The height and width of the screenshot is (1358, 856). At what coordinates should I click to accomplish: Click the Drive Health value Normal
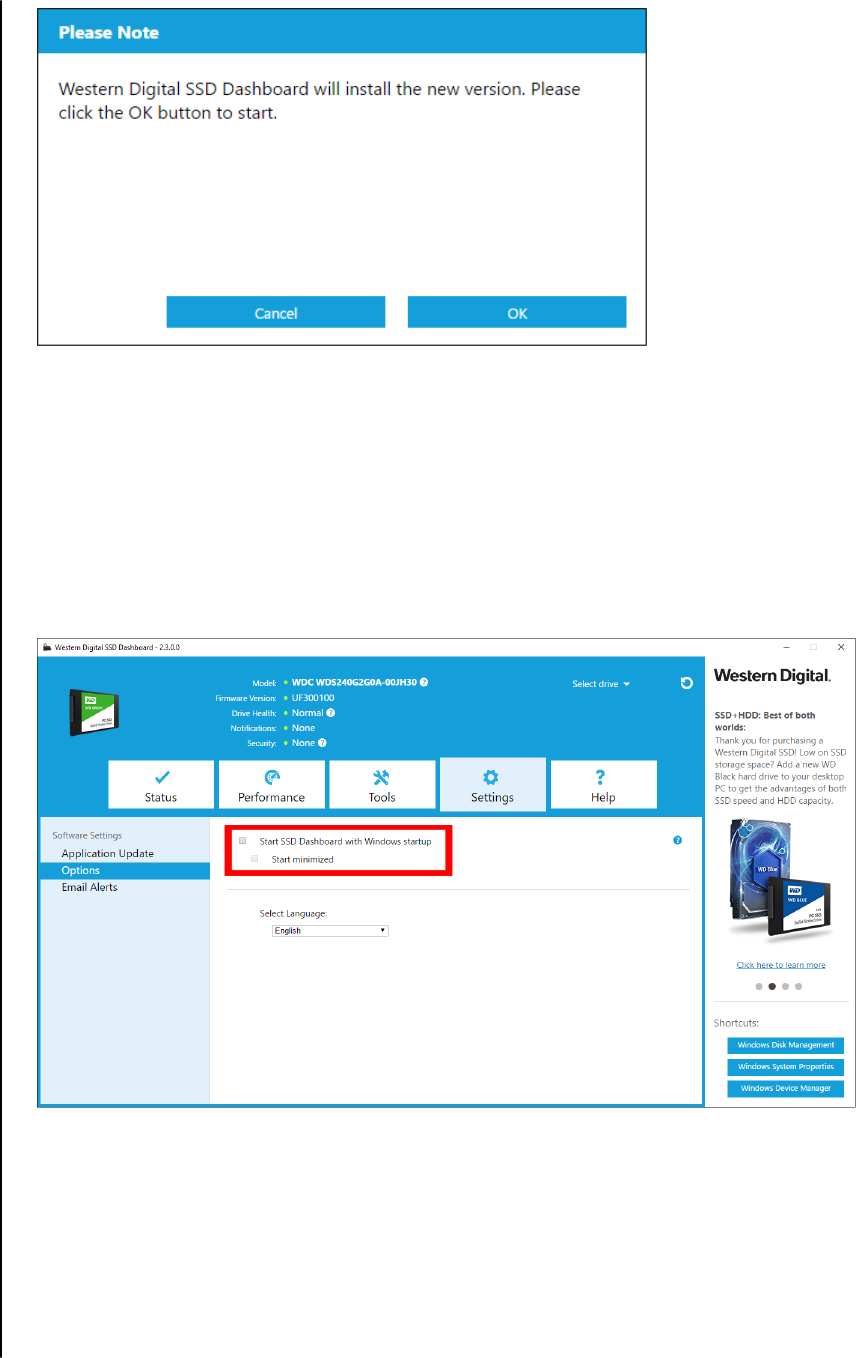coord(308,713)
